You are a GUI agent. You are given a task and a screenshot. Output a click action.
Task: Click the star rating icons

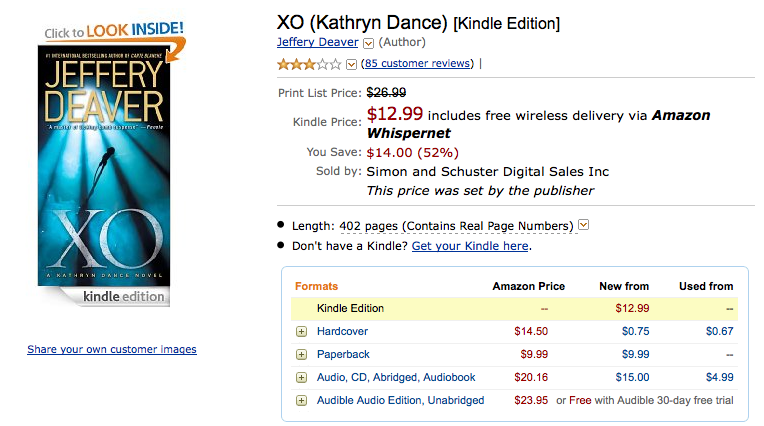click(309, 64)
